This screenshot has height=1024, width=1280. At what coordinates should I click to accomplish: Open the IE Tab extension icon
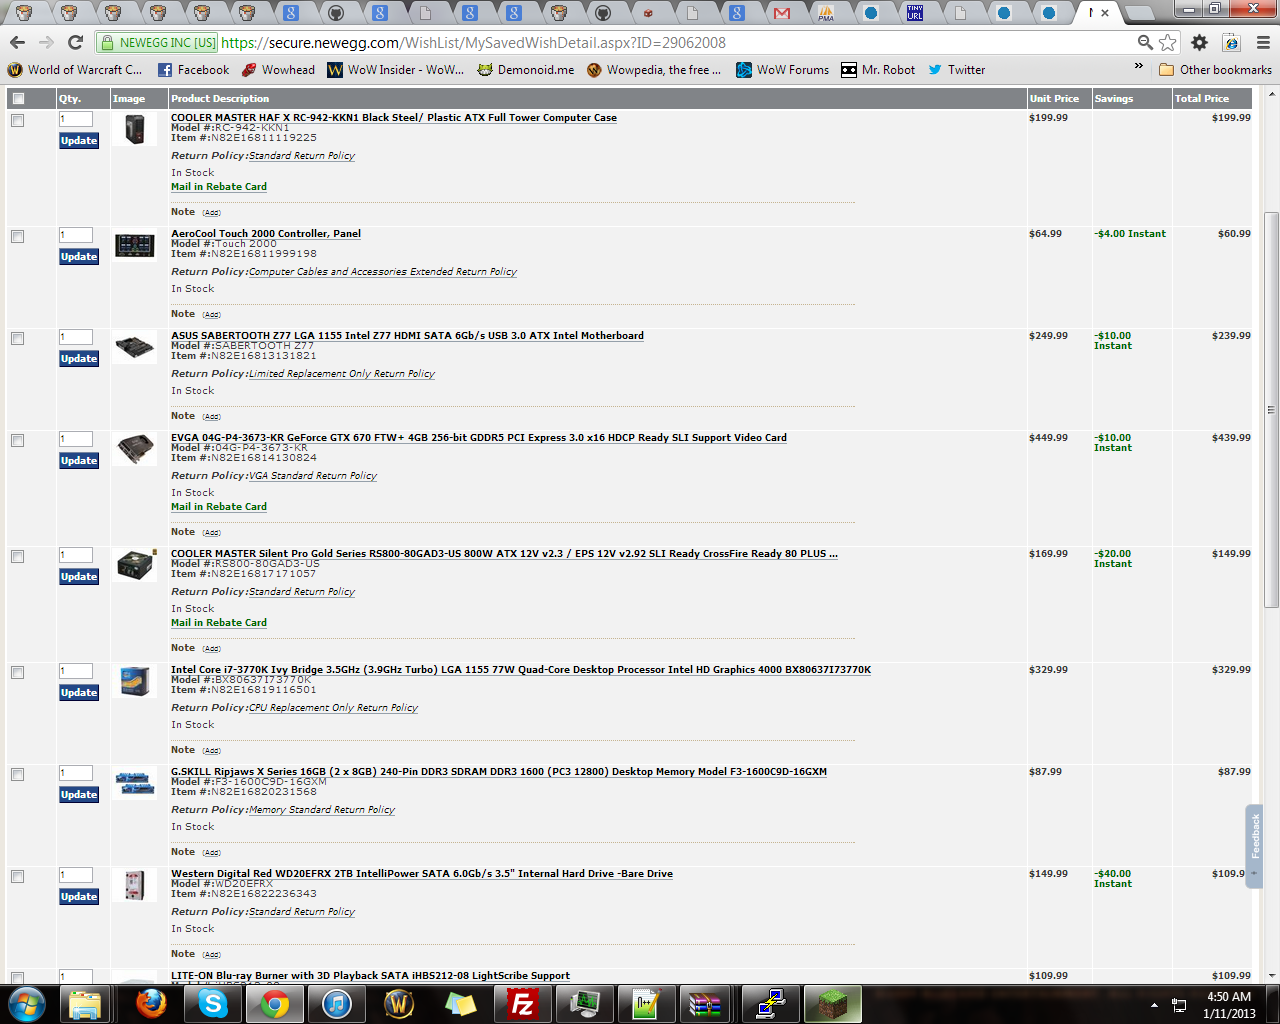point(1231,42)
